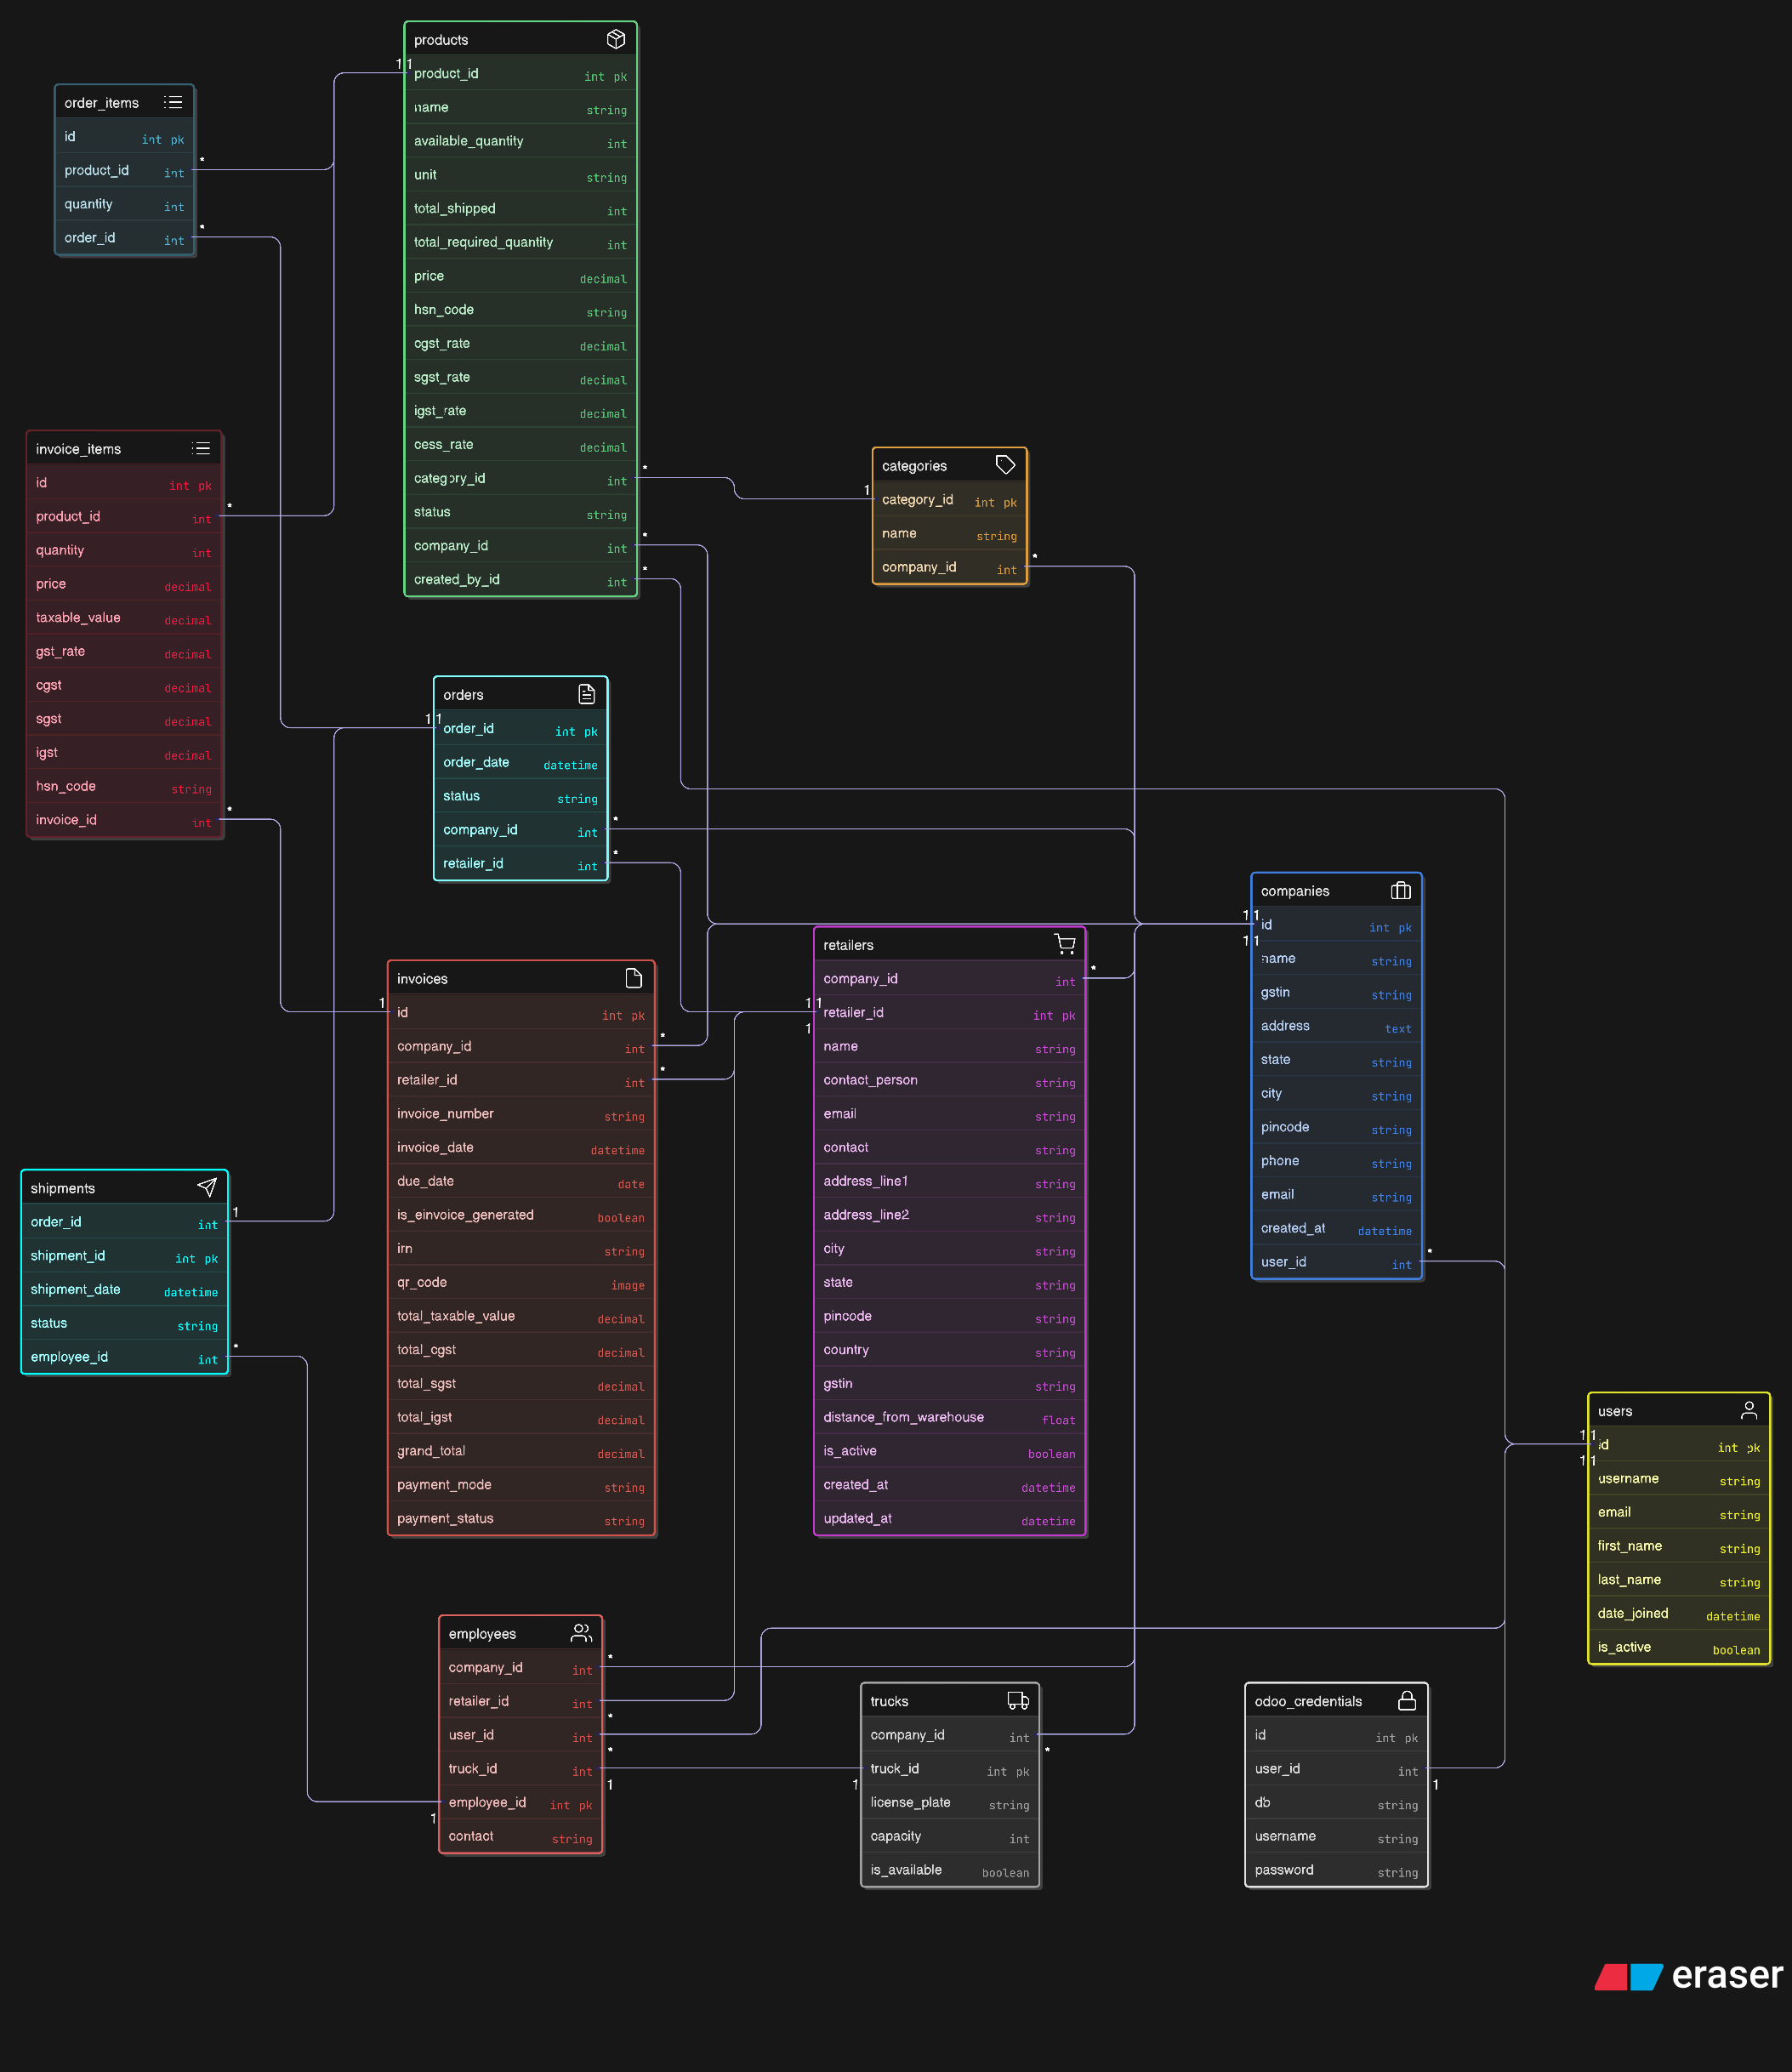The height and width of the screenshot is (2072, 1792).
Task: Click the shopping cart icon on retailers table
Action: (x=1064, y=944)
